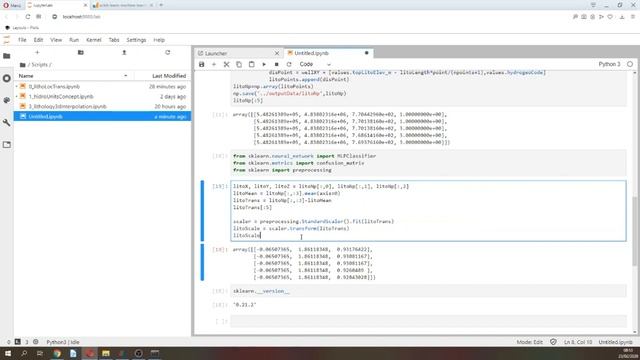Open the Open Tabs sidebar icon
The image size is (640, 360).
(7, 144)
